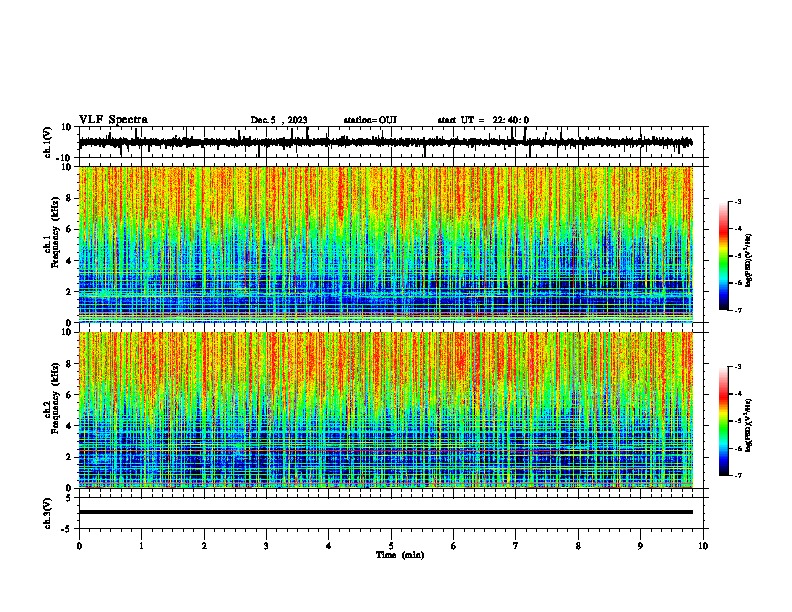This screenshot has height=612, width=792.
Task: Click the 'VLF Spectra' title text
Action: click(113, 120)
